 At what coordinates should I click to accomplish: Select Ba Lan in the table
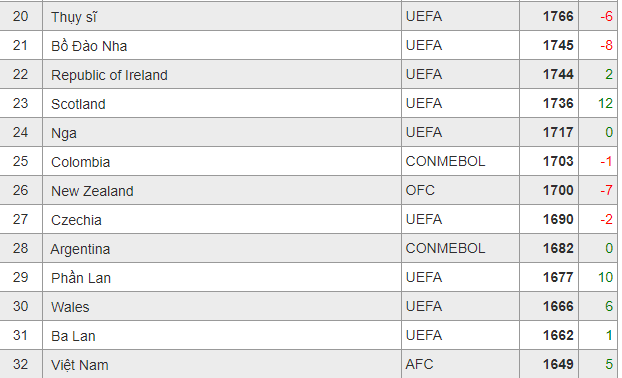pyautogui.click(x=73, y=336)
